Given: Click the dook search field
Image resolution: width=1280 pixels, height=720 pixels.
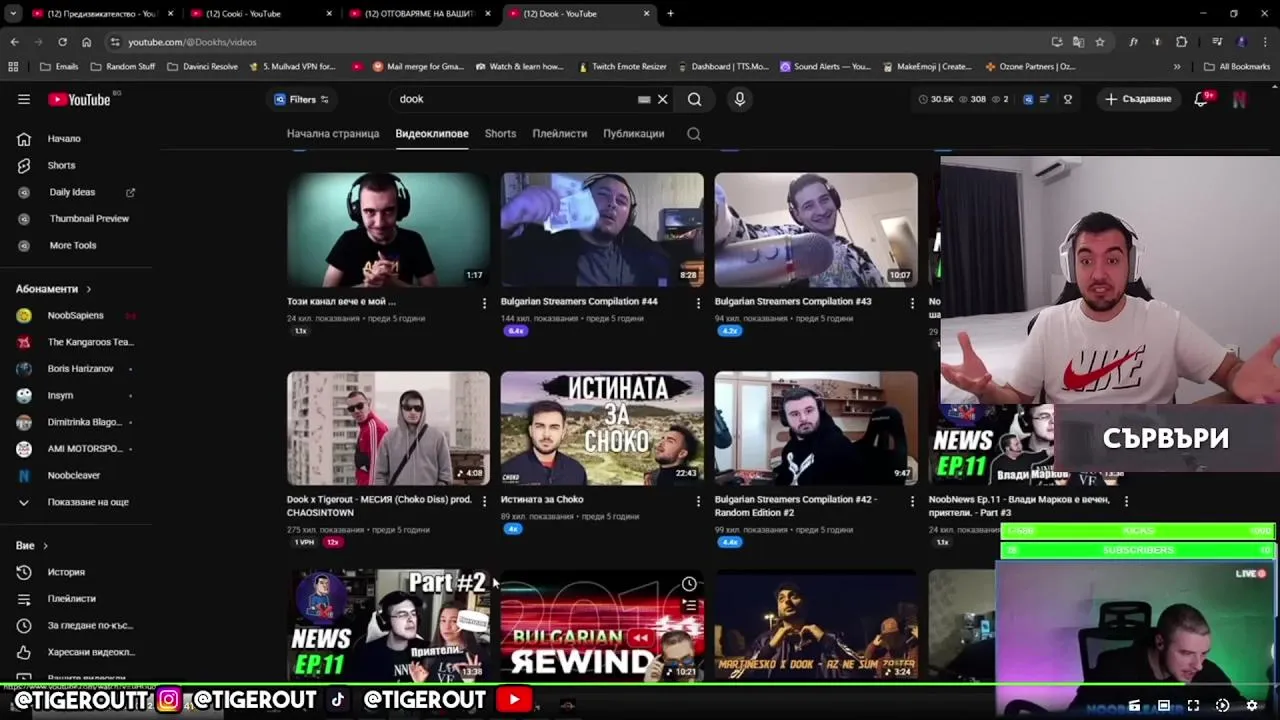Looking at the screenshot, I should pyautogui.click(x=515, y=99).
